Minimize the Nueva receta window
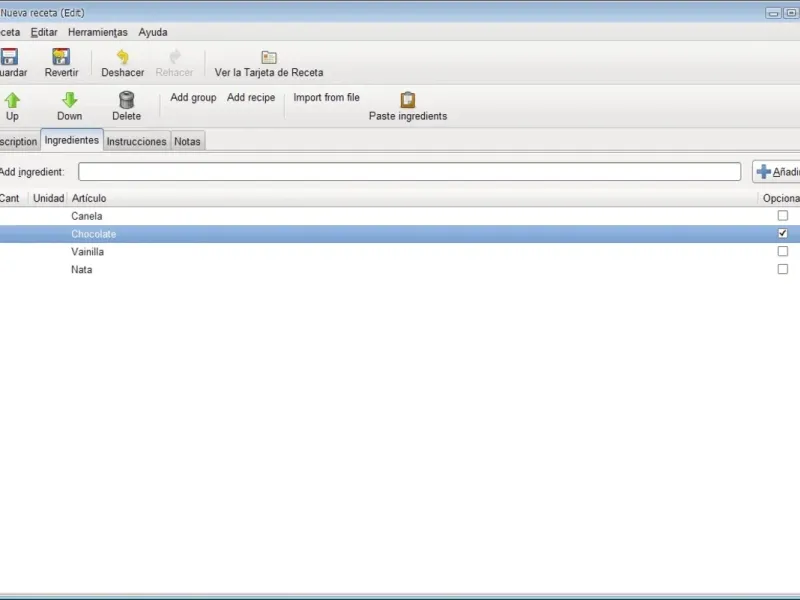Image resolution: width=800 pixels, height=600 pixels. tap(773, 13)
